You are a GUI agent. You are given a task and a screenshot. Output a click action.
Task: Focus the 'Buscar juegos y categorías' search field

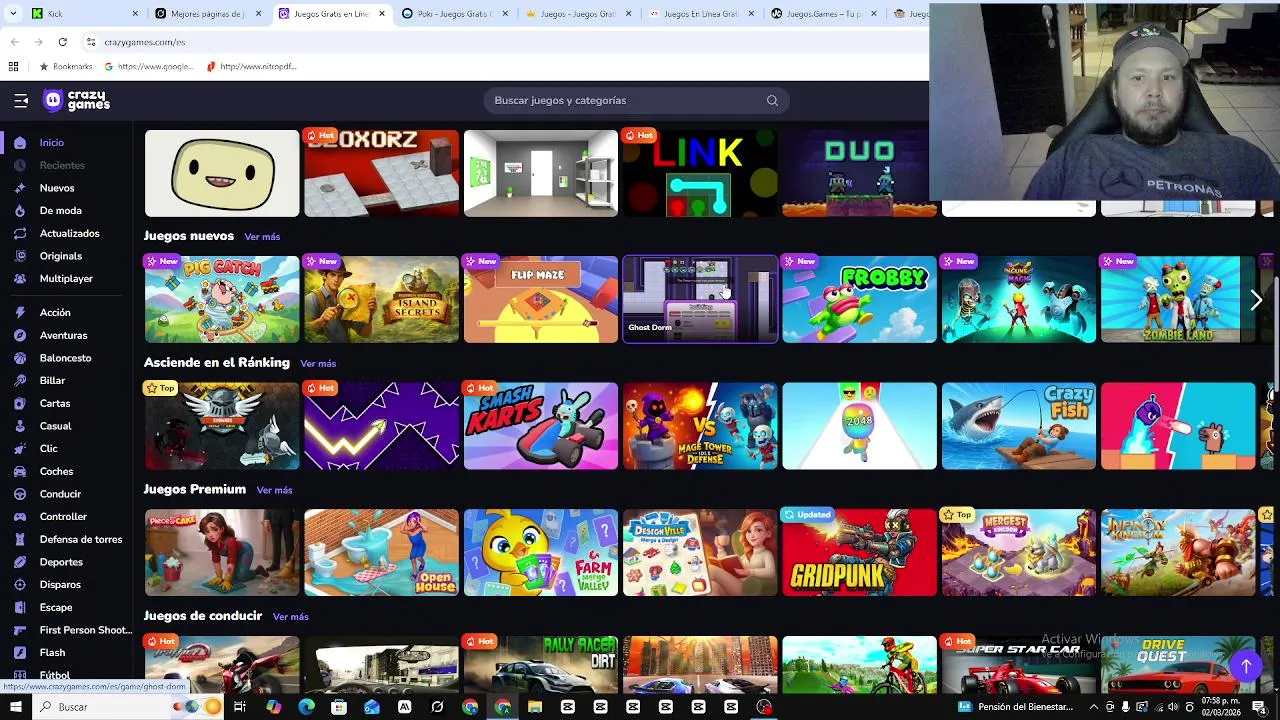(636, 100)
